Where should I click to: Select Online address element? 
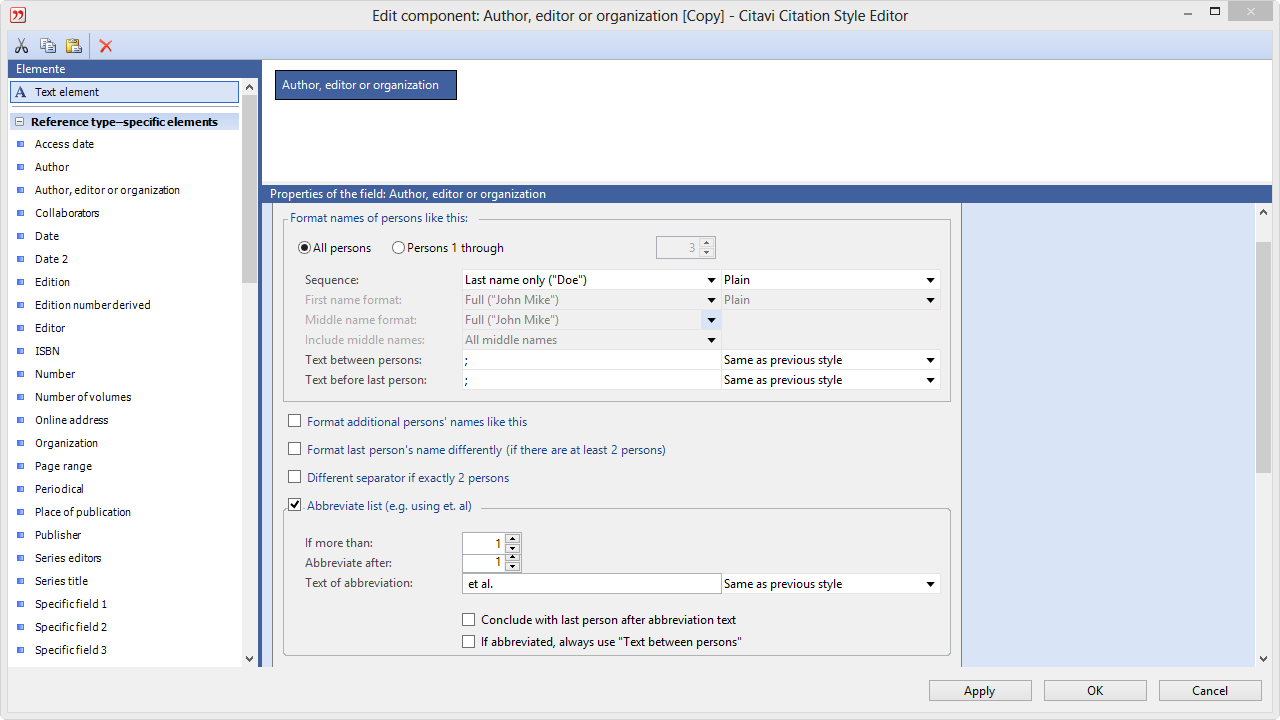71,420
